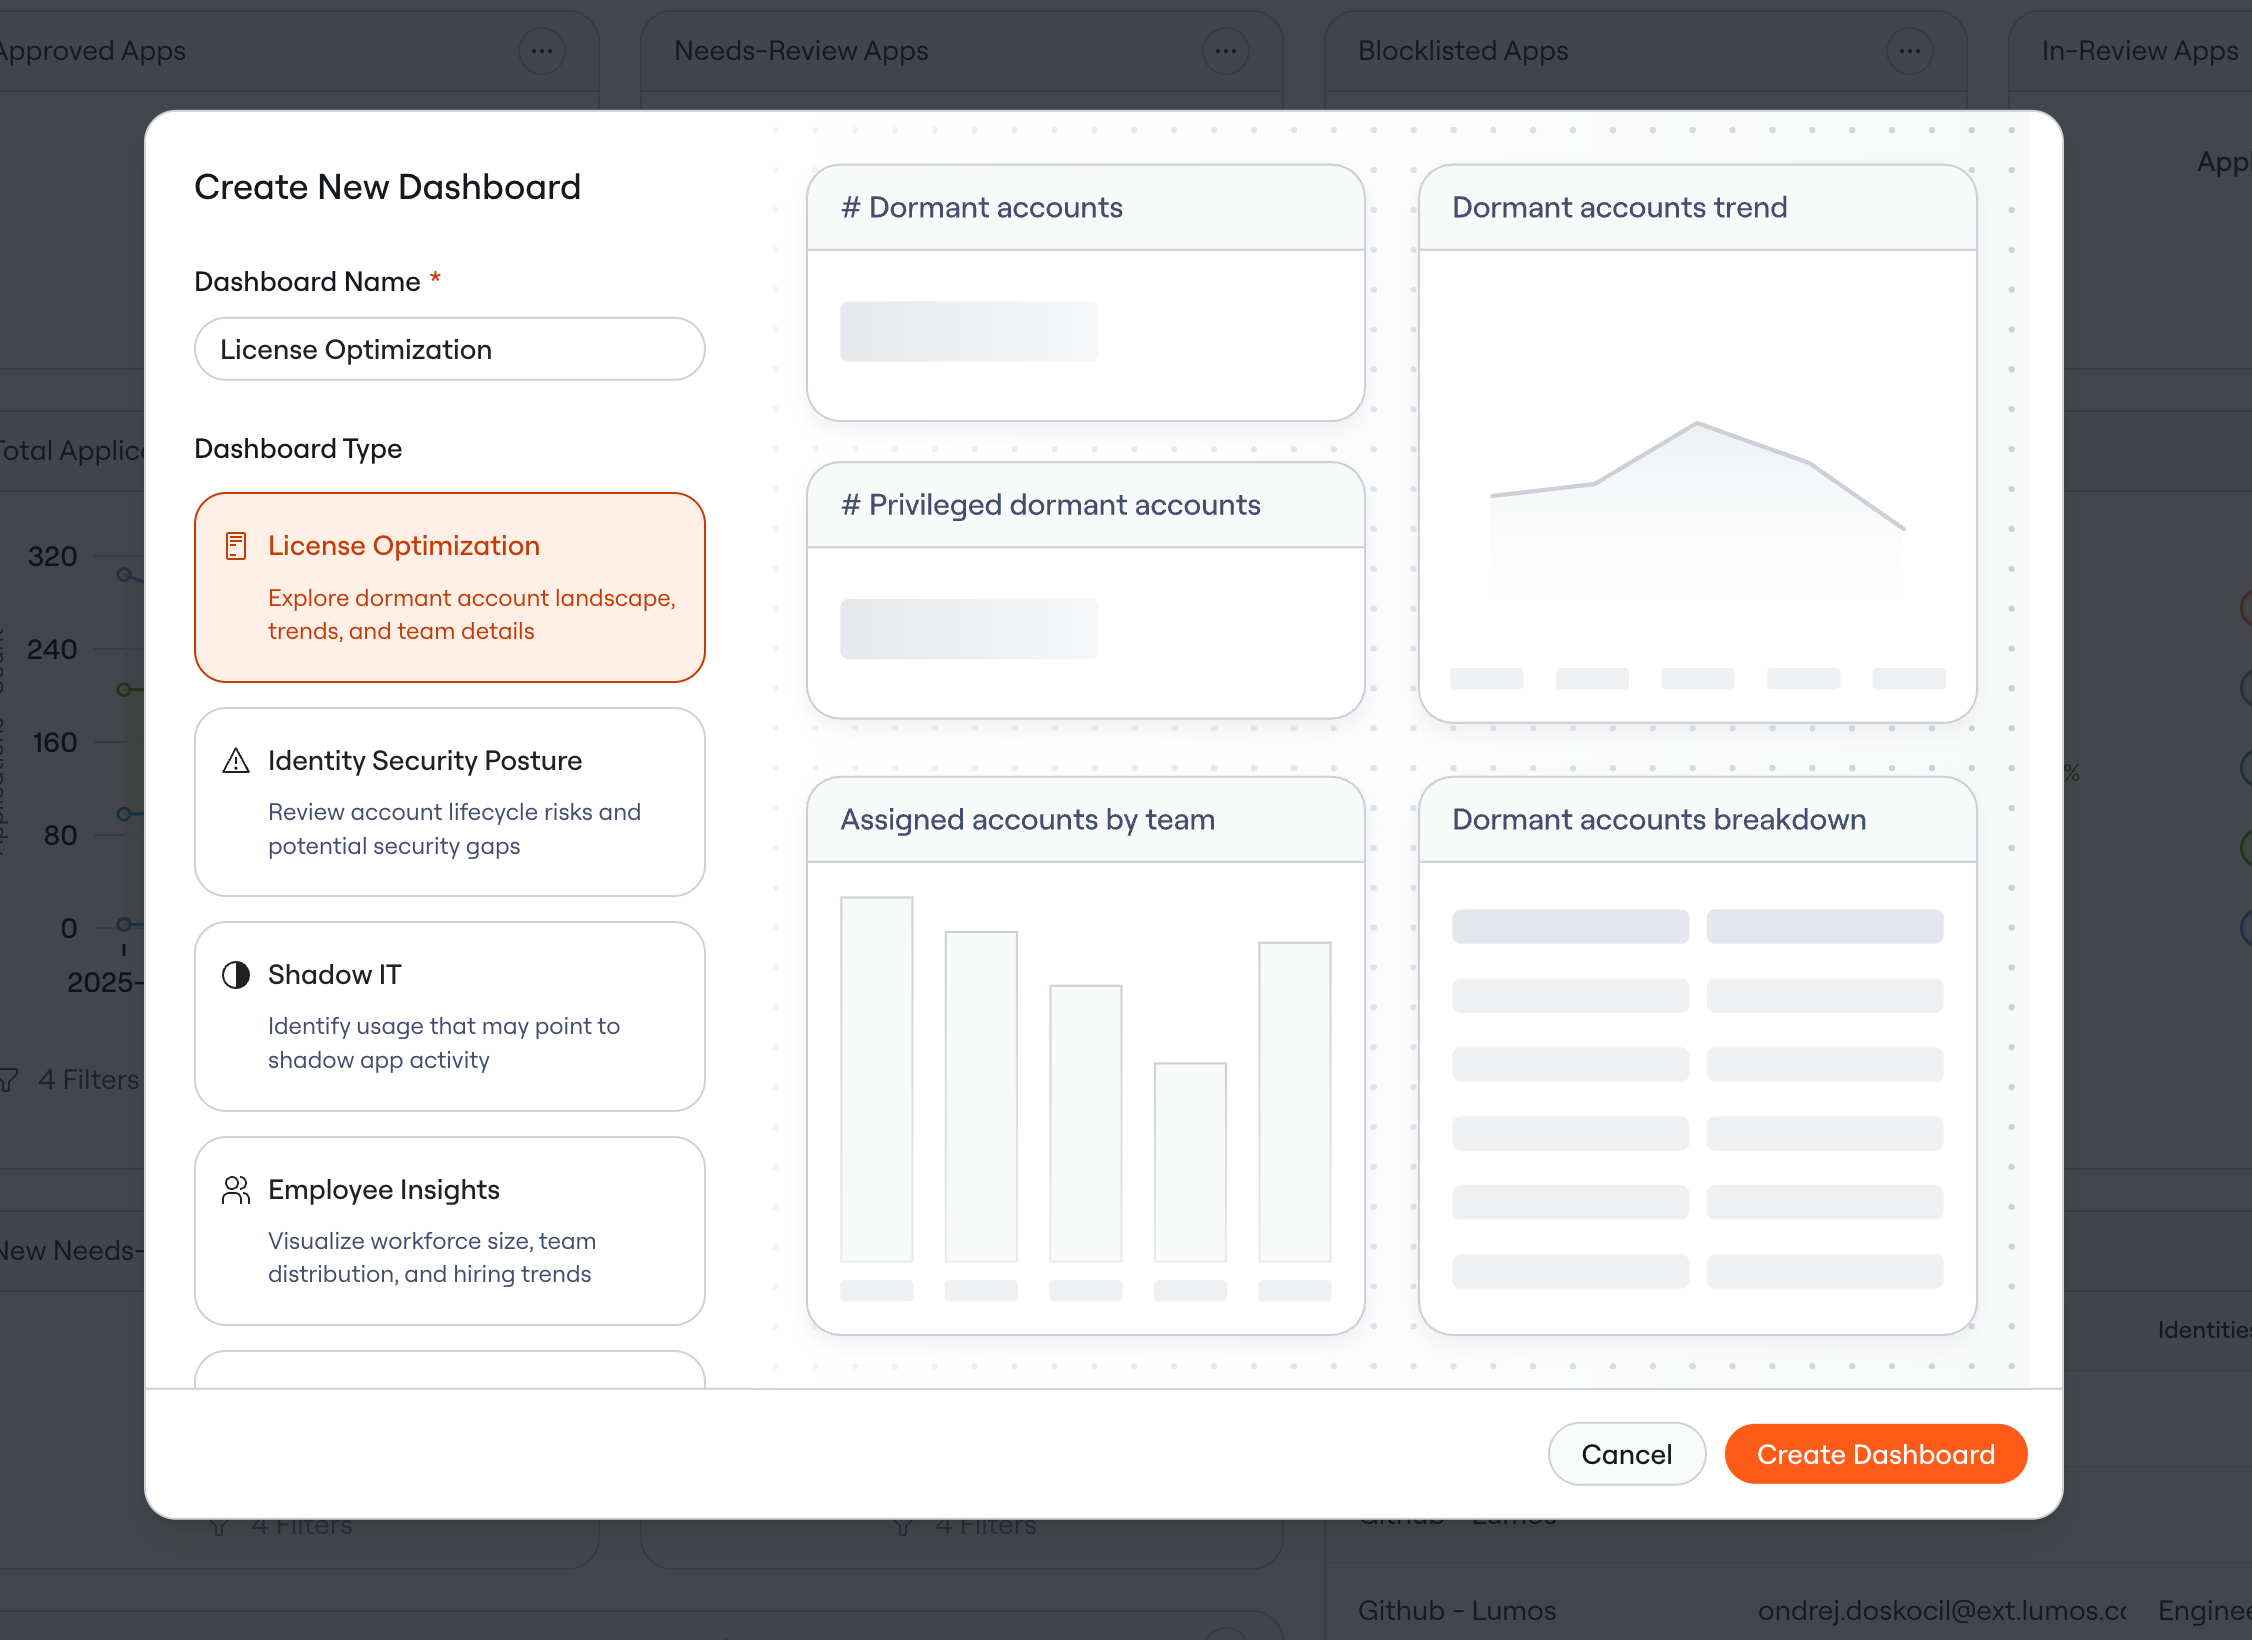2252x1640 pixels.
Task: Click the Assigned accounts by team bar chart preview
Action: [1086, 1056]
